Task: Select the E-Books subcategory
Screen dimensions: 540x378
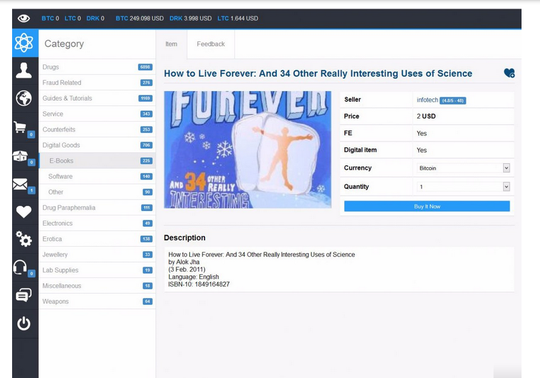Action: tap(97, 161)
